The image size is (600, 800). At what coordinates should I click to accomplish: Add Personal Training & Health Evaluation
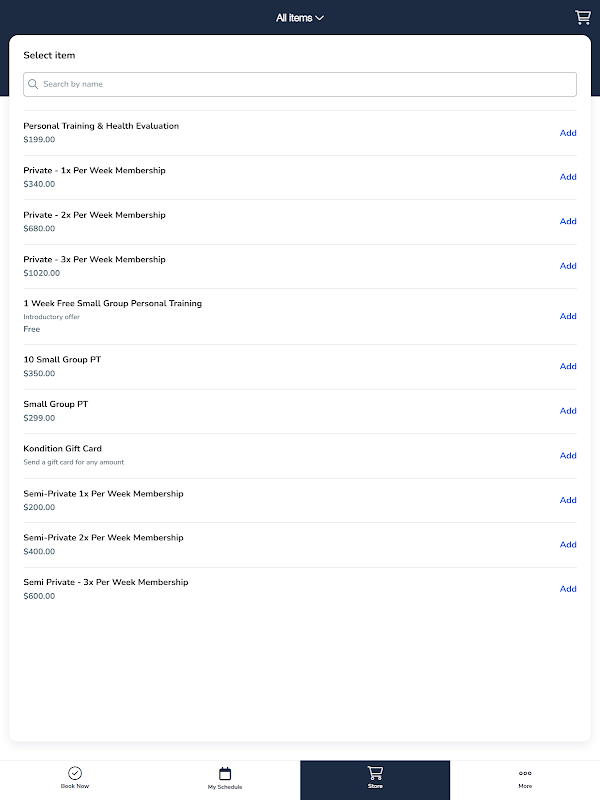pyautogui.click(x=568, y=133)
